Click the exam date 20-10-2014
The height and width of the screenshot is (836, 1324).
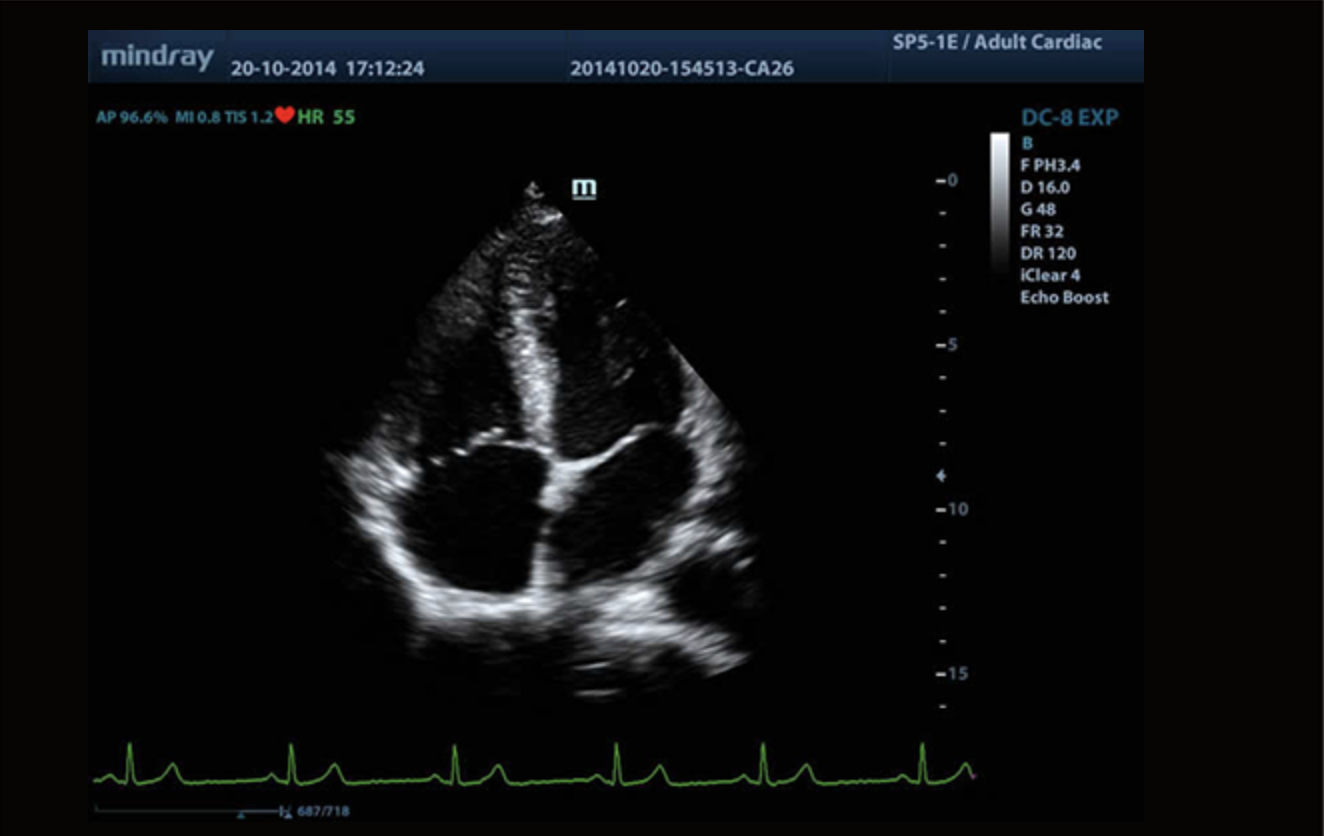pyautogui.click(x=284, y=69)
